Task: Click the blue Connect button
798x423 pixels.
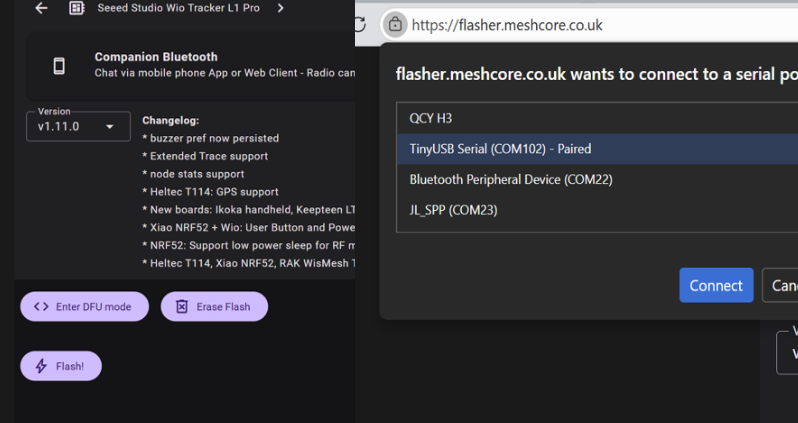Action: [x=716, y=285]
